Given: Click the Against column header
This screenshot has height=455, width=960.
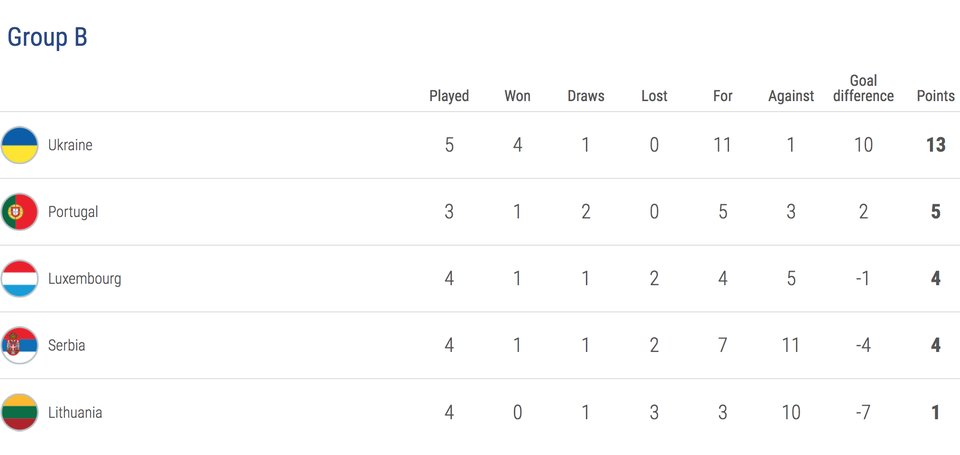Looking at the screenshot, I should (791, 96).
